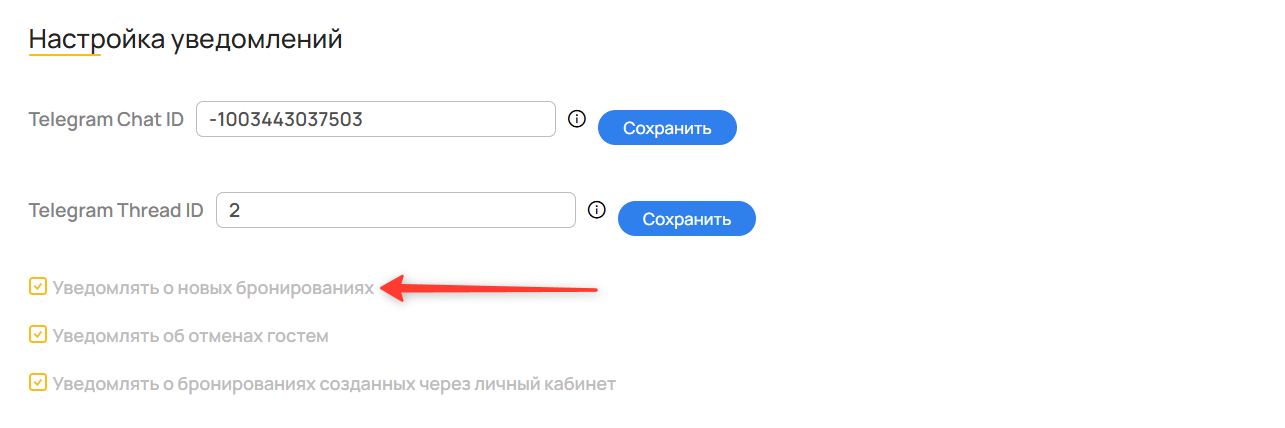Toggle checkbox for bookings created via личный кабинет
The width and height of the screenshot is (1285, 428).
tap(38, 383)
